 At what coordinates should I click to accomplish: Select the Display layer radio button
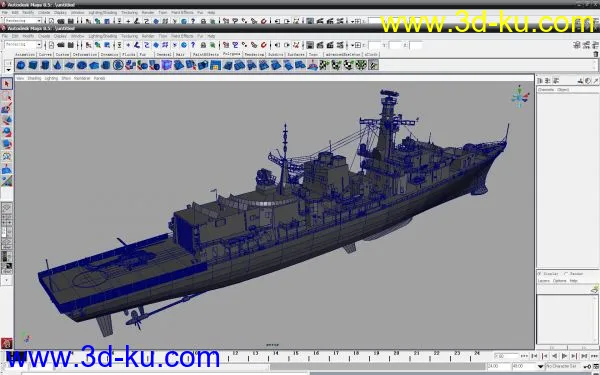click(539, 274)
